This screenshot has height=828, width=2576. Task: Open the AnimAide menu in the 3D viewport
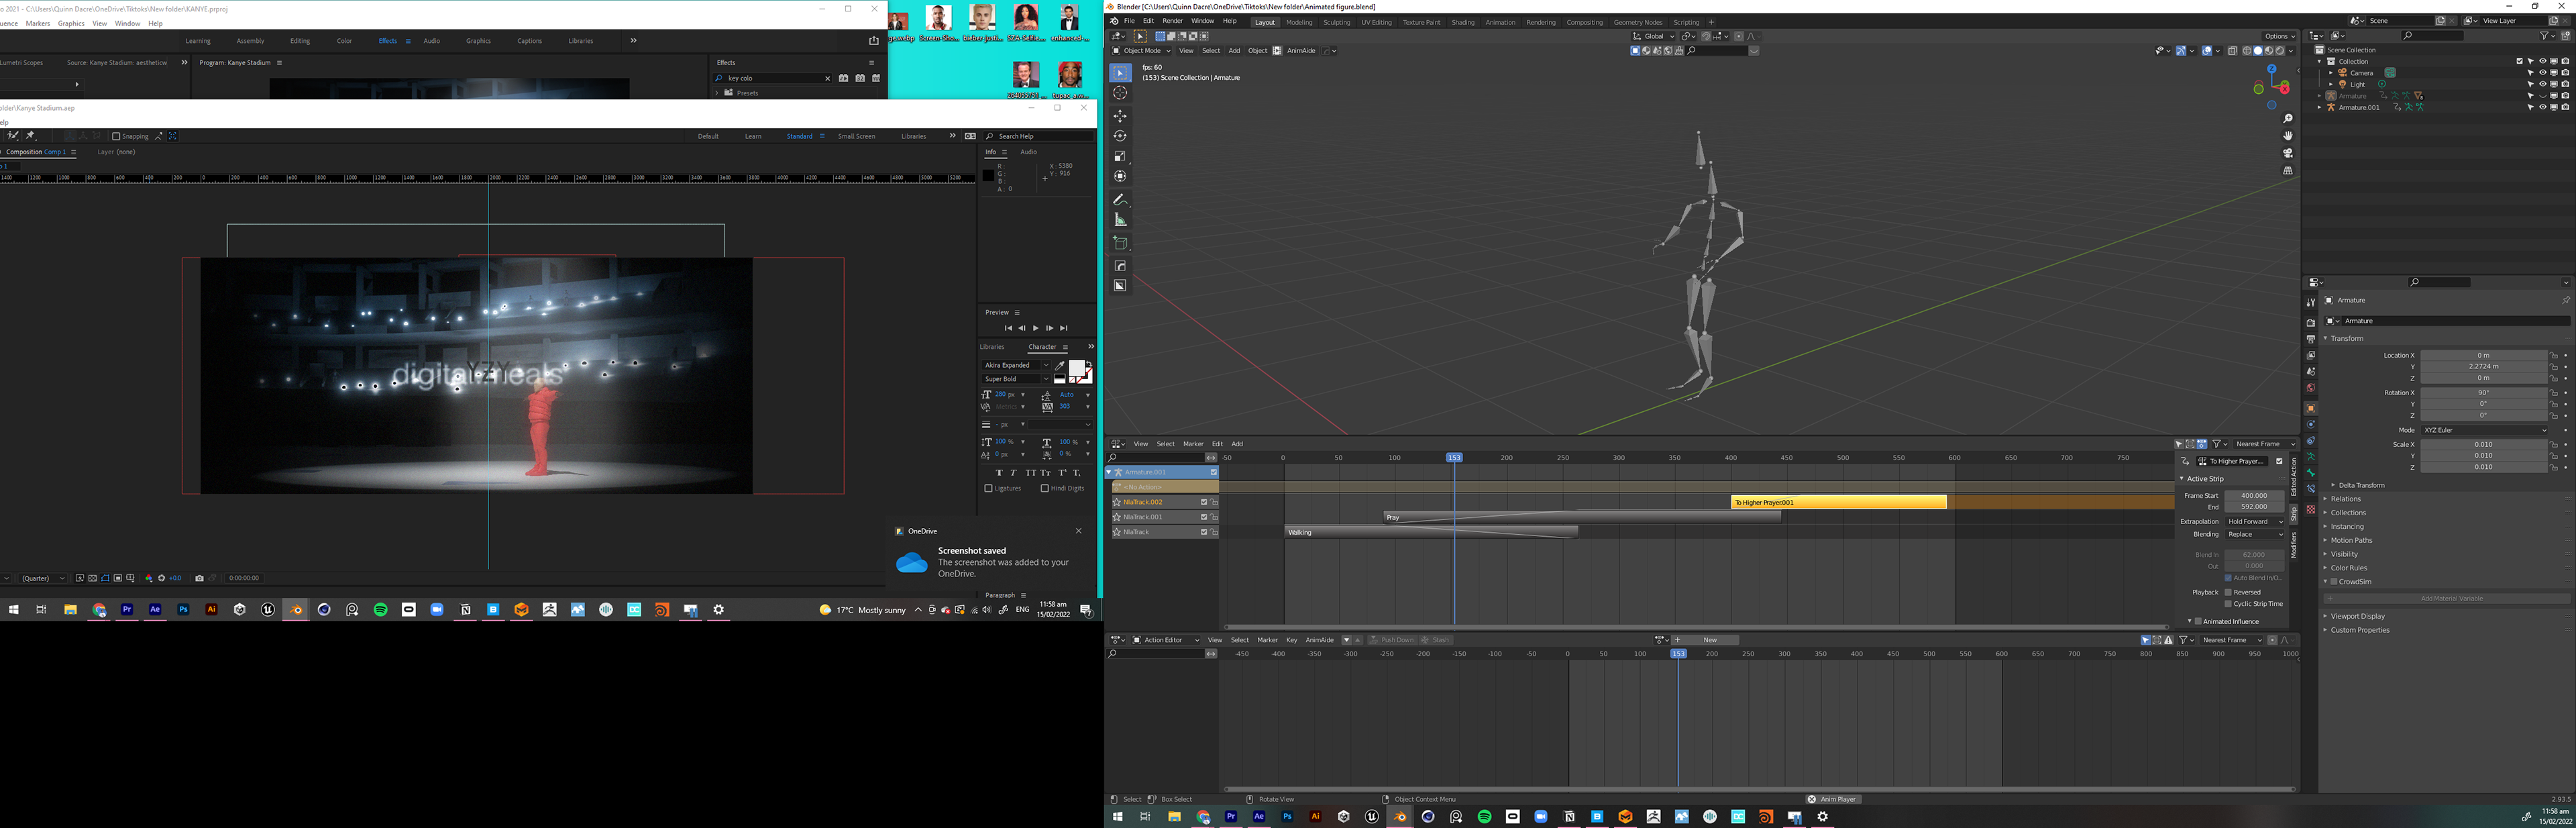pyautogui.click(x=1301, y=51)
